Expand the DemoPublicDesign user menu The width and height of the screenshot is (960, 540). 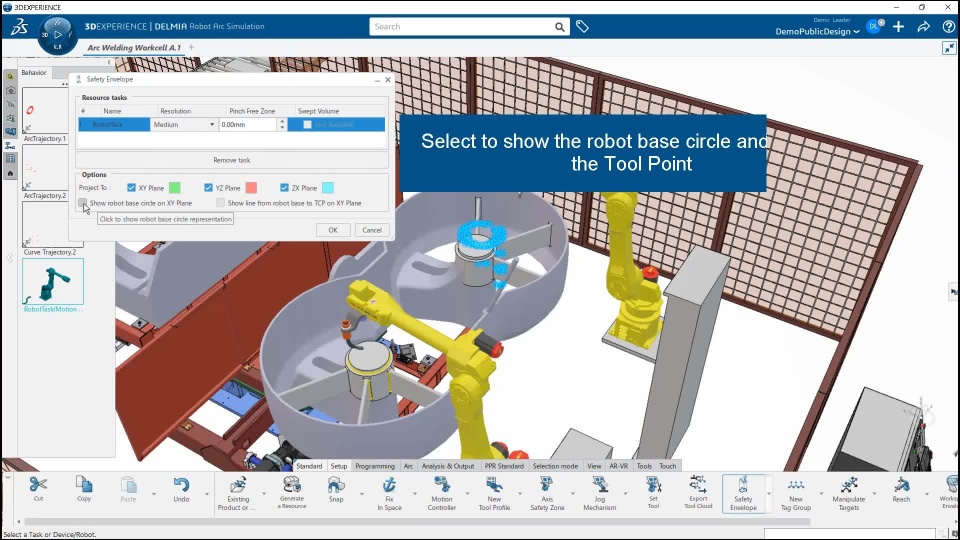click(x=817, y=31)
